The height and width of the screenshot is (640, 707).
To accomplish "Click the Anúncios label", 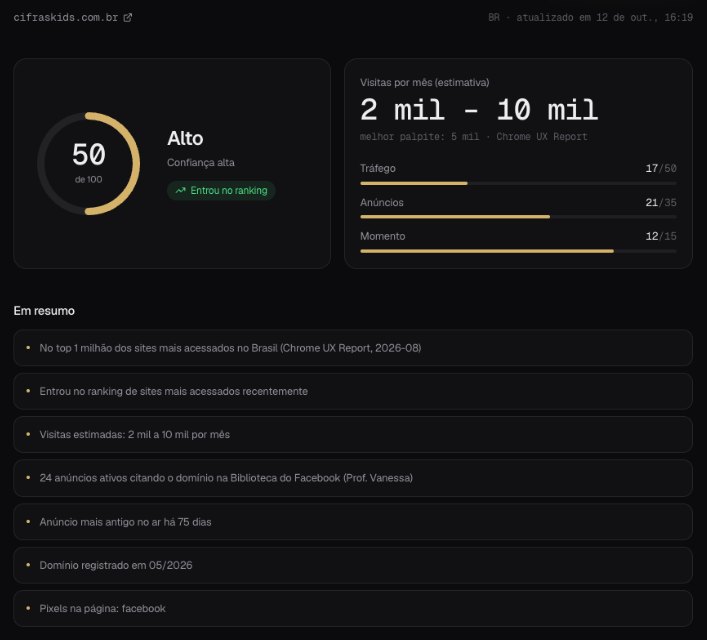I will tap(381, 203).
